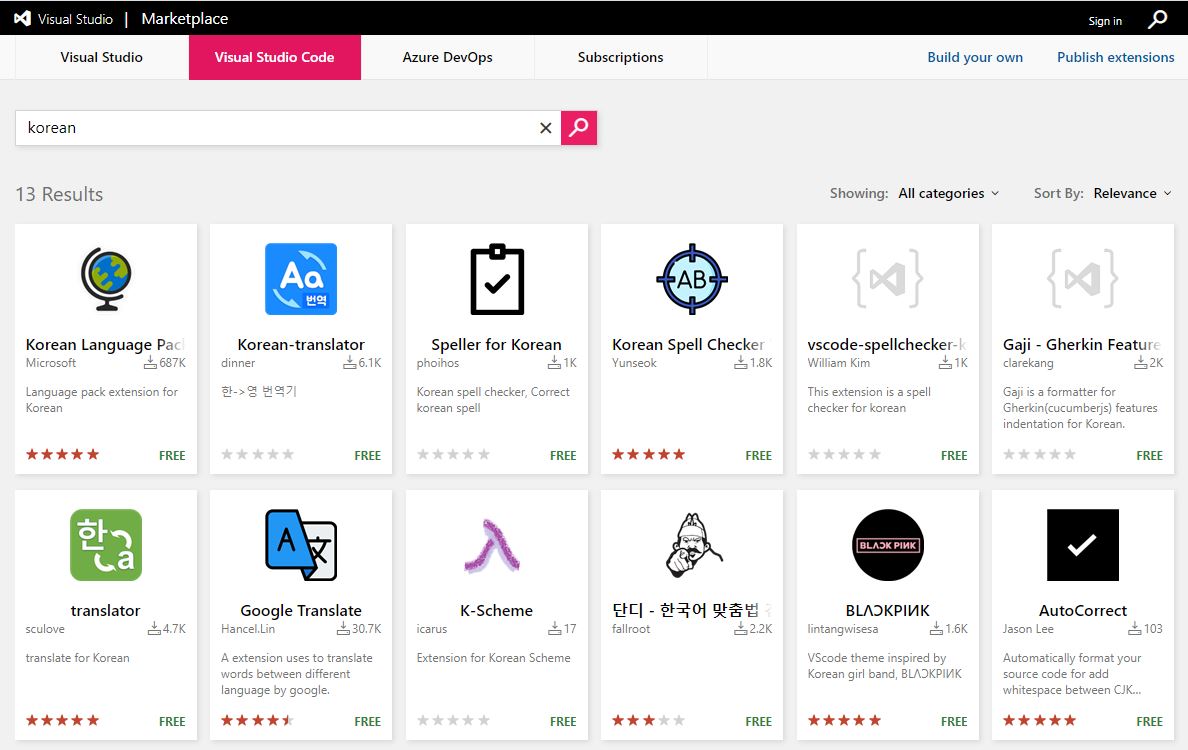Click the Korean Spell Checker title
The width and height of the screenshot is (1188, 750).
pos(688,345)
